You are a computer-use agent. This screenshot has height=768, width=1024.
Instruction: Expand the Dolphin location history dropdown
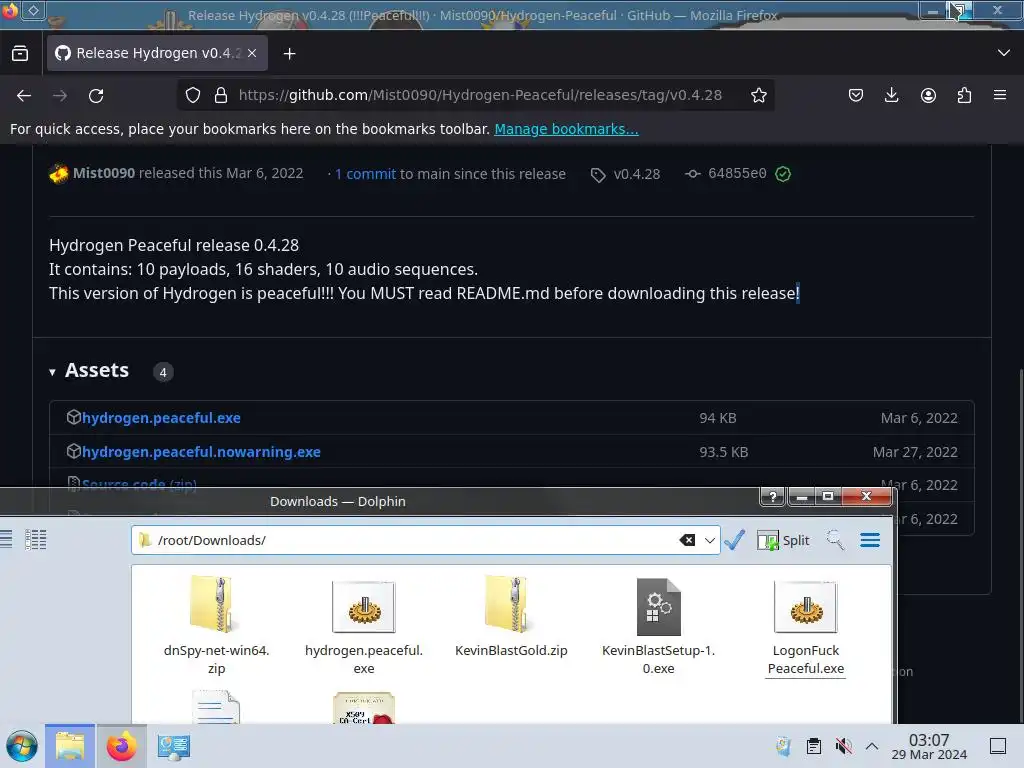coord(710,540)
